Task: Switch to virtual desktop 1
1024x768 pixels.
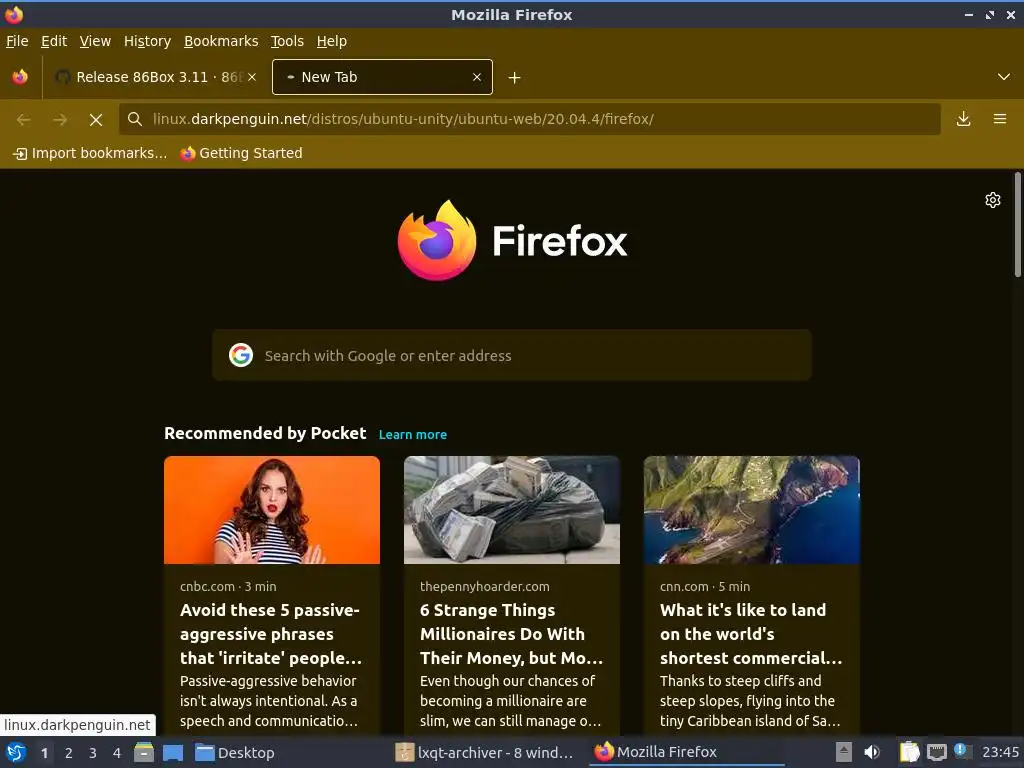Action: point(44,753)
